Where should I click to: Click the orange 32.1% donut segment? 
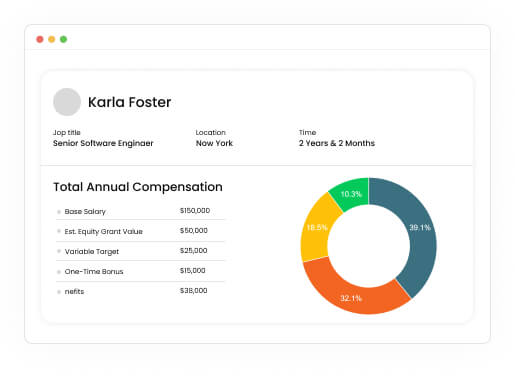(352, 297)
